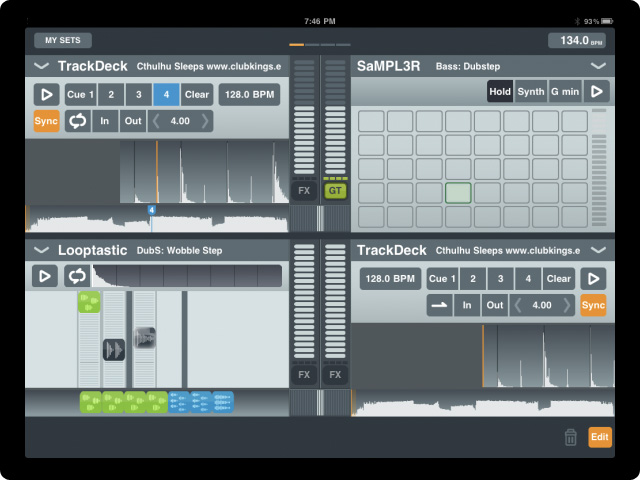
Task: Enable the GT effect button
Action: (335, 190)
